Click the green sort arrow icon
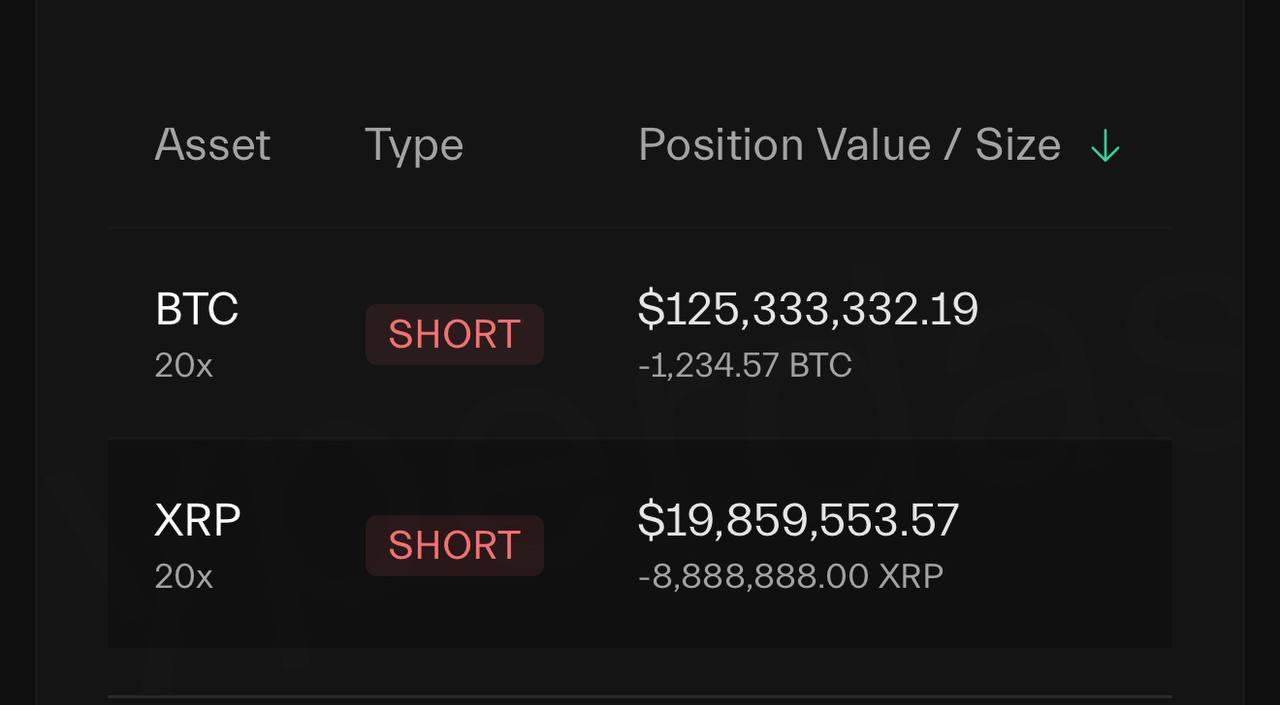This screenshot has height=705, width=1280. (x=1105, y=147)
